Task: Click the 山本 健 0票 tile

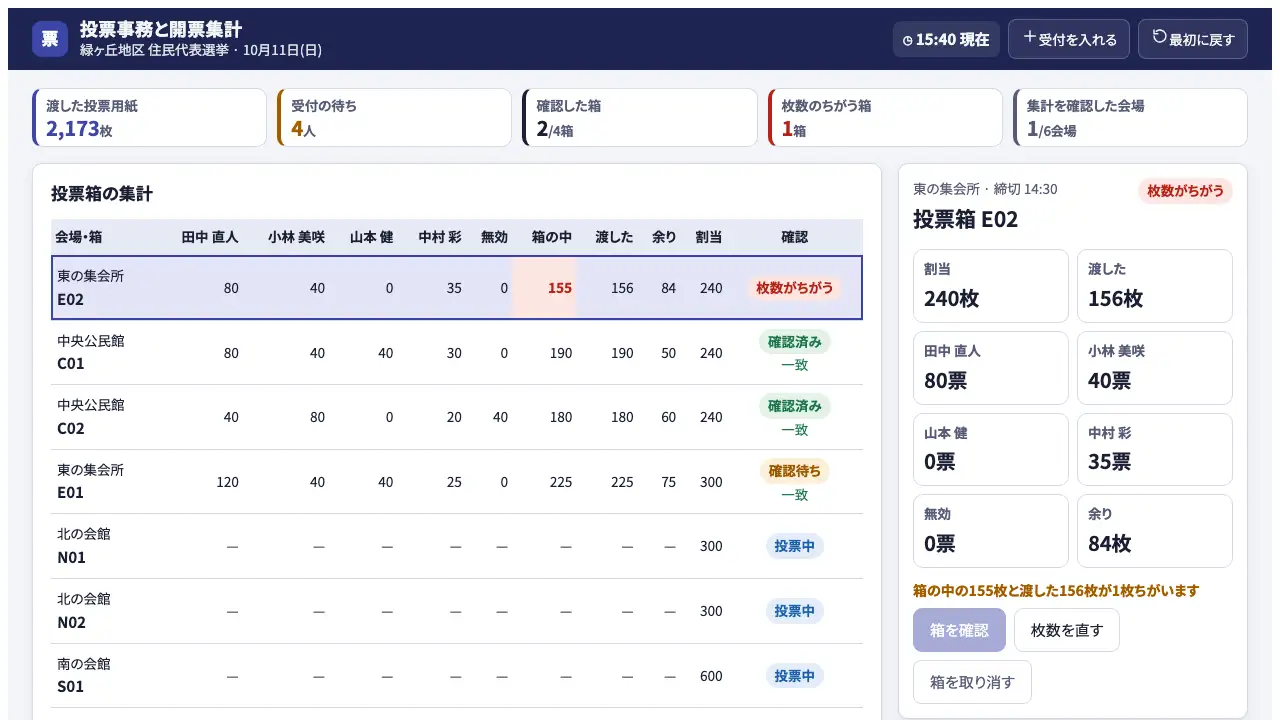Action: (x=991, y=450)
